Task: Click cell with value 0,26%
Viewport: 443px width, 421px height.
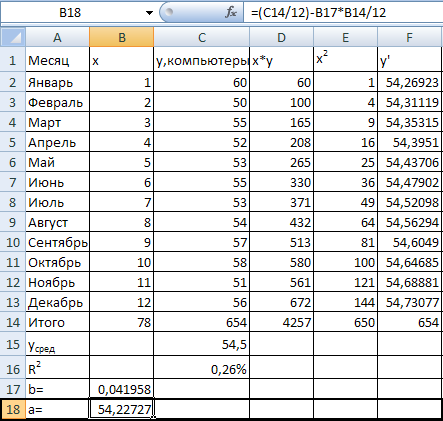Action: point(202,367)
